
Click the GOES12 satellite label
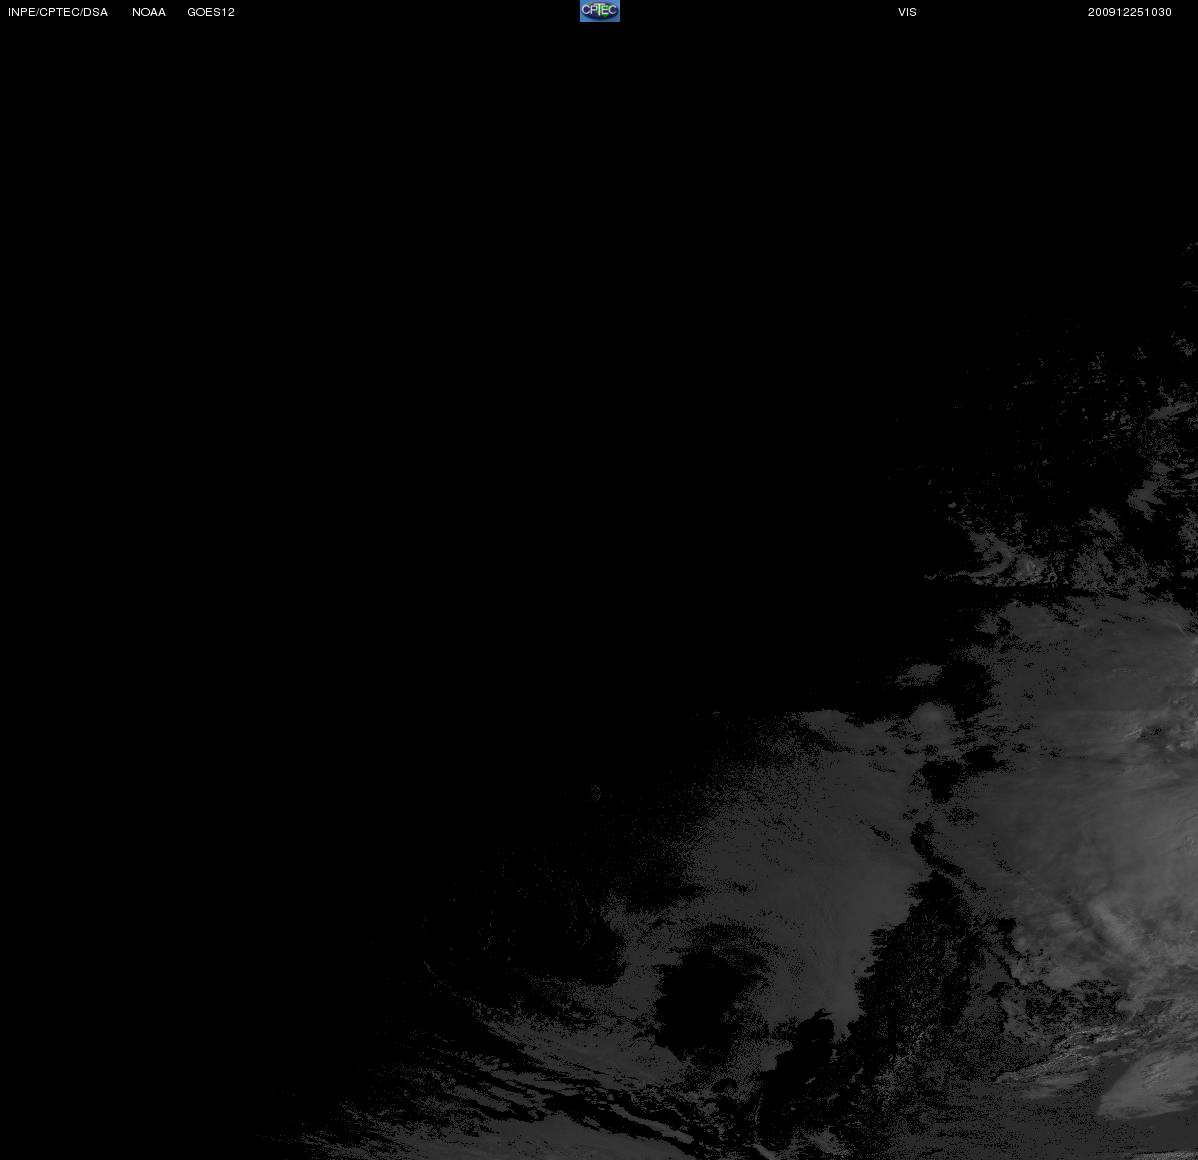[211, 12]
